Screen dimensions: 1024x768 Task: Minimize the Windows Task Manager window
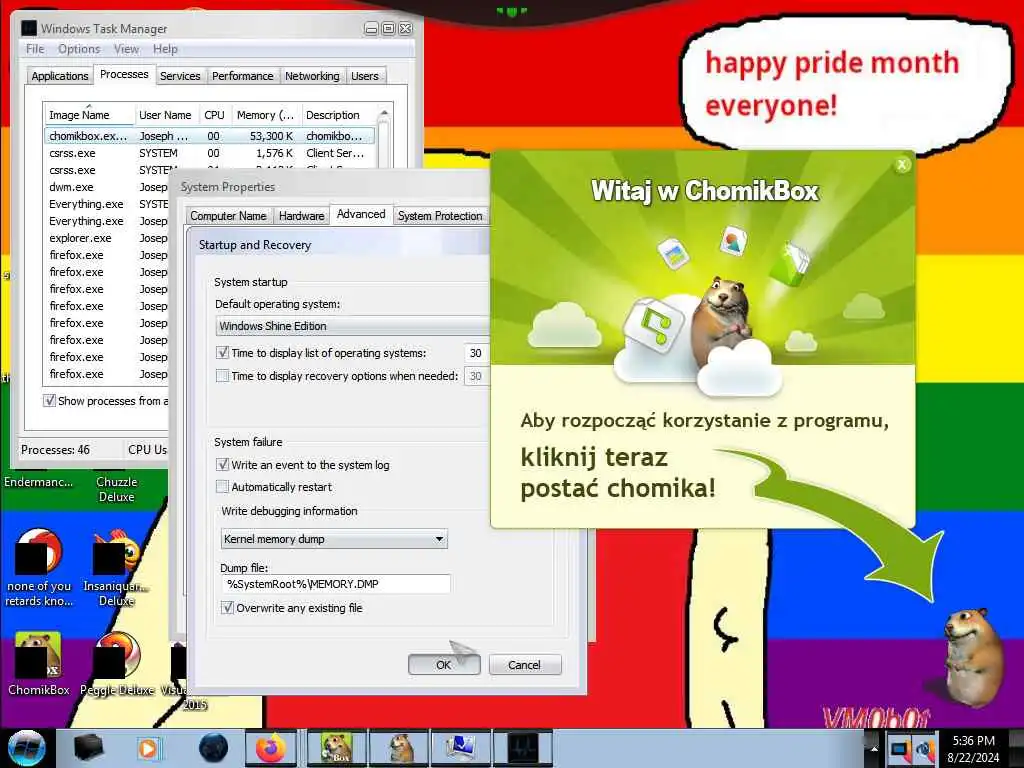pos(371,28)
